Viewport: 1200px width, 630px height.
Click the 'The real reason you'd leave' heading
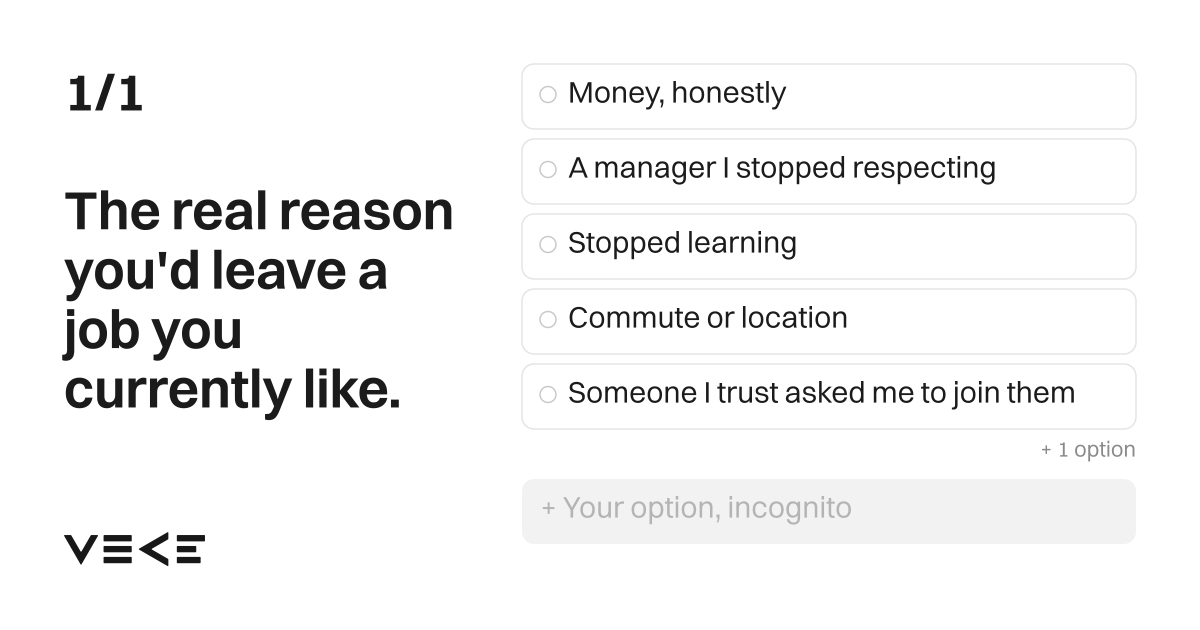tap(259, 300)
